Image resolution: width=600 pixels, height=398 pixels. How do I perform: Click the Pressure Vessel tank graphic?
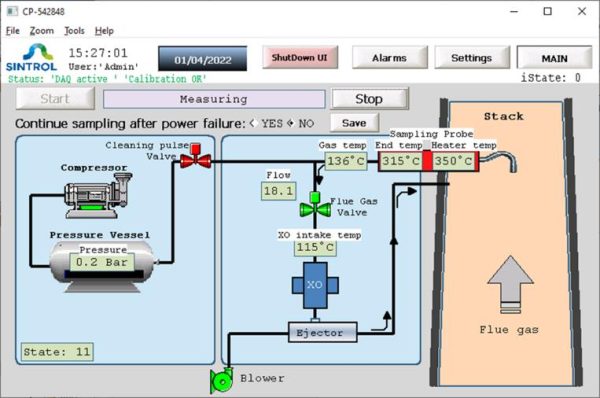tap(103, 267)
